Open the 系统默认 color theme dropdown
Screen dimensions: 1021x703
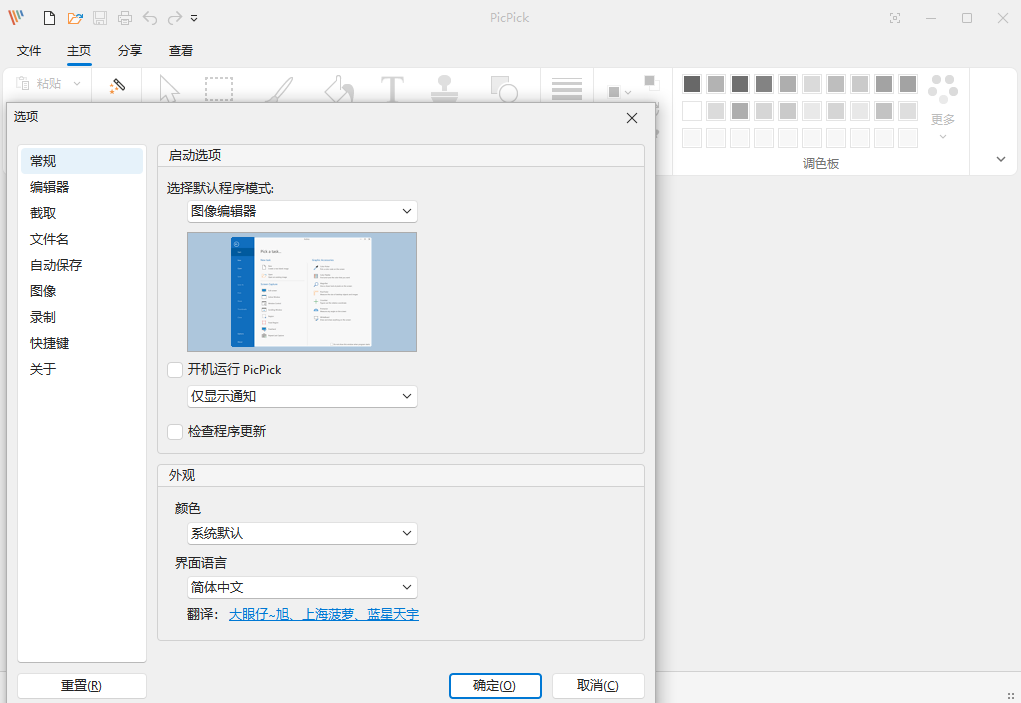302,533
